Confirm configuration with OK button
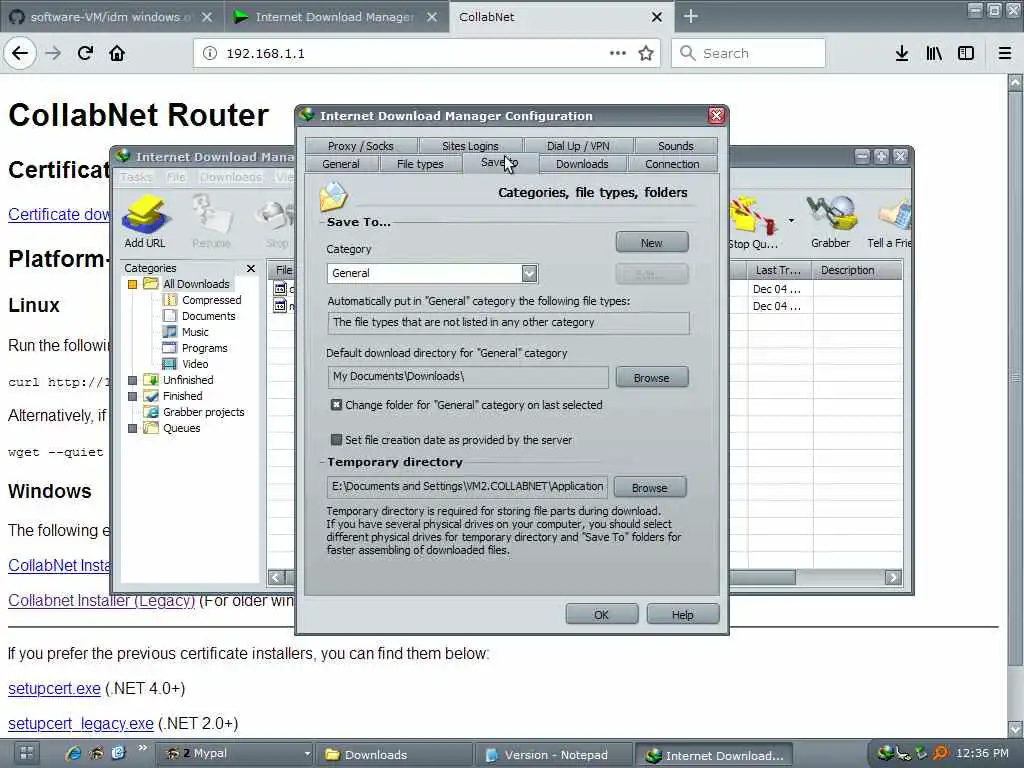1024x768 pixels. (601, 615)
